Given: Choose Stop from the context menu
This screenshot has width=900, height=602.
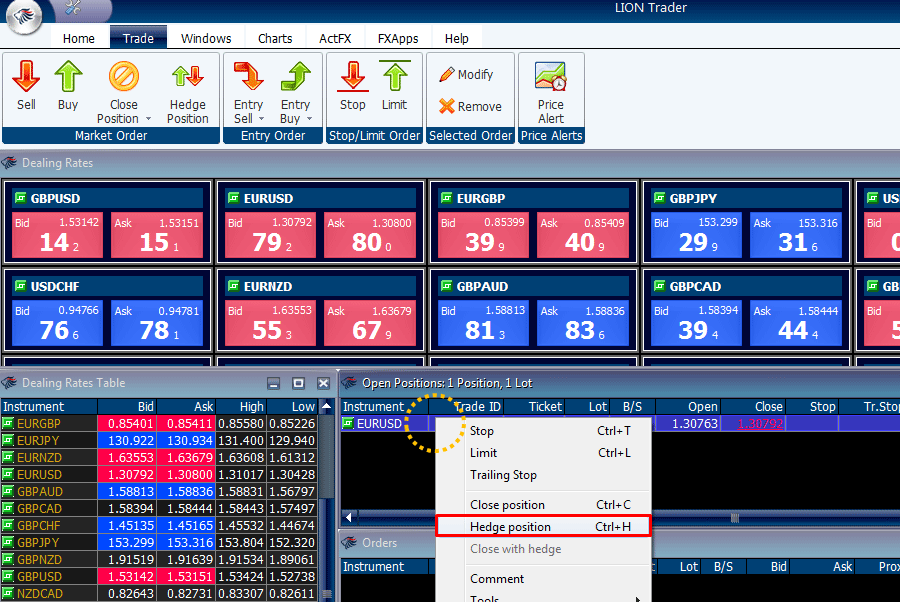Looking at the screenshot, I should coord(544,431).
